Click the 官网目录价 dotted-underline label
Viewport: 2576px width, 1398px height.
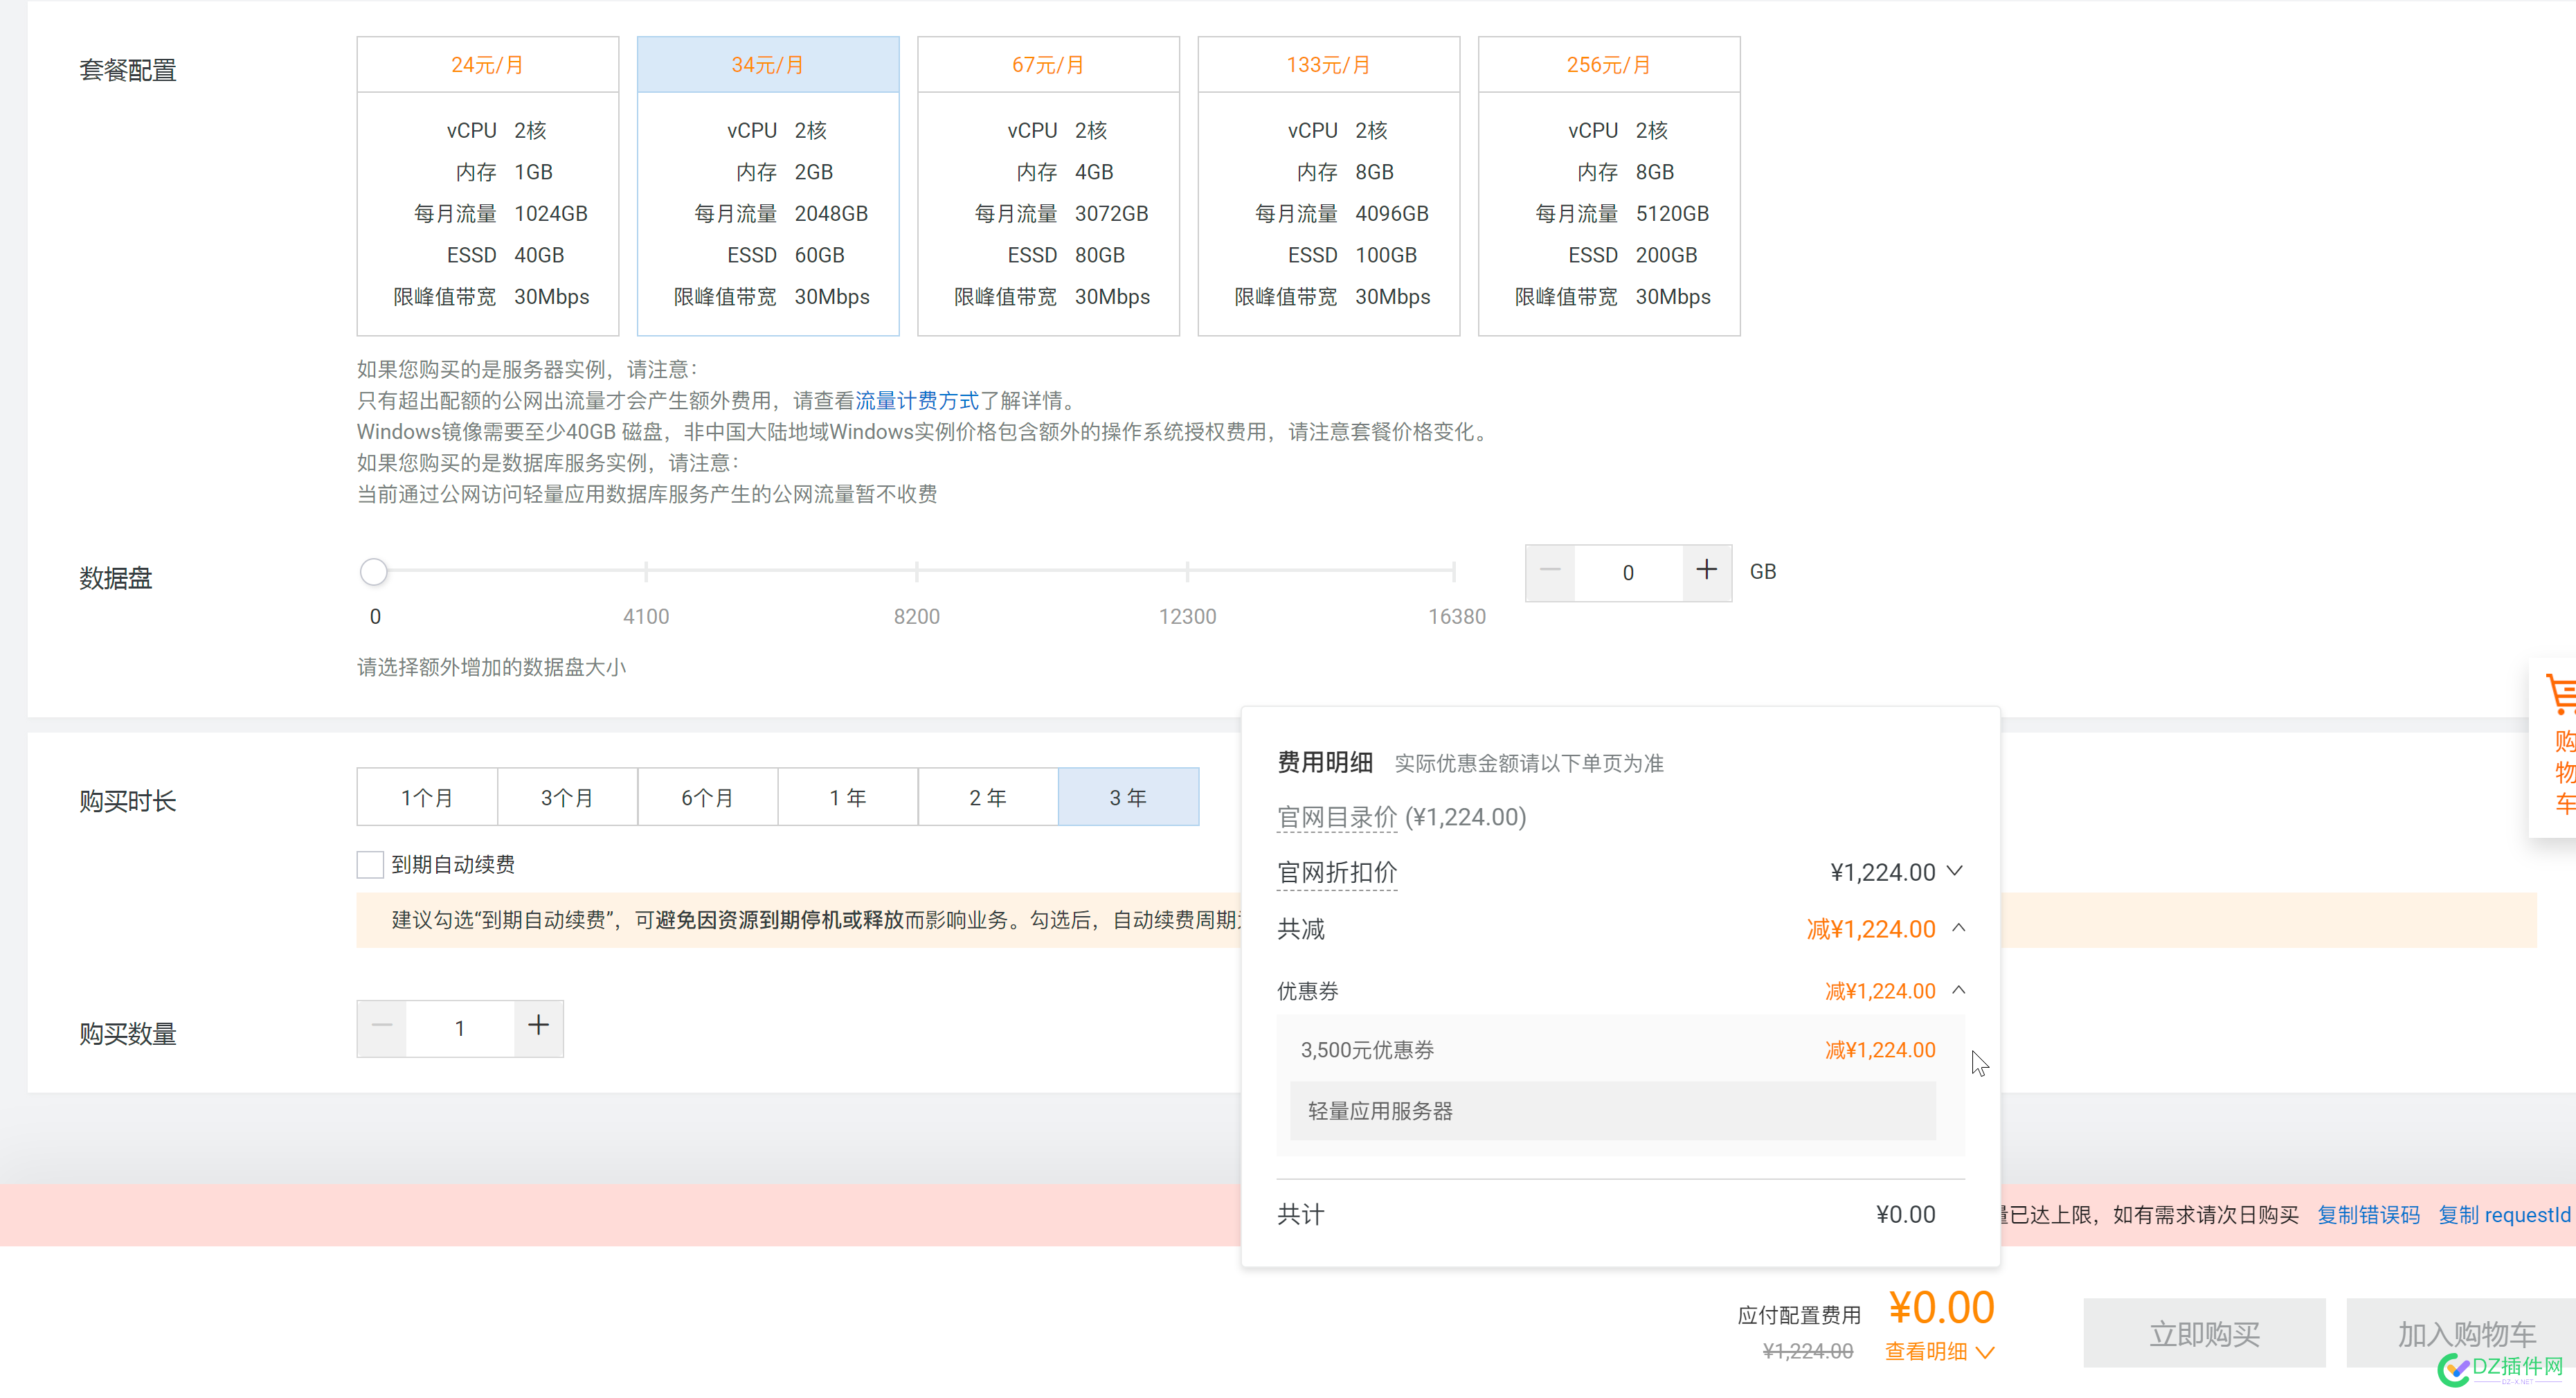click(1337, 817)
